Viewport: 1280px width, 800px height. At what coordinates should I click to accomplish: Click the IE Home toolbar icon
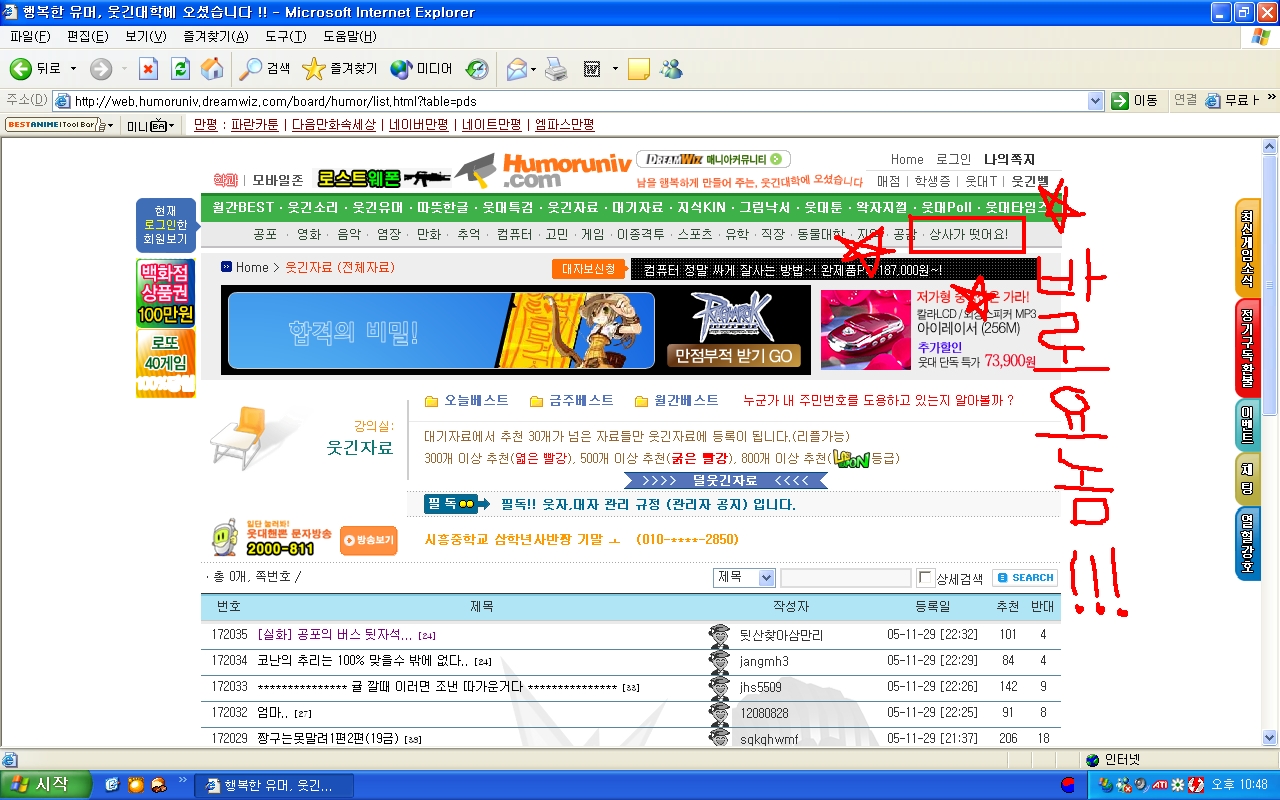tap(212, 68)
